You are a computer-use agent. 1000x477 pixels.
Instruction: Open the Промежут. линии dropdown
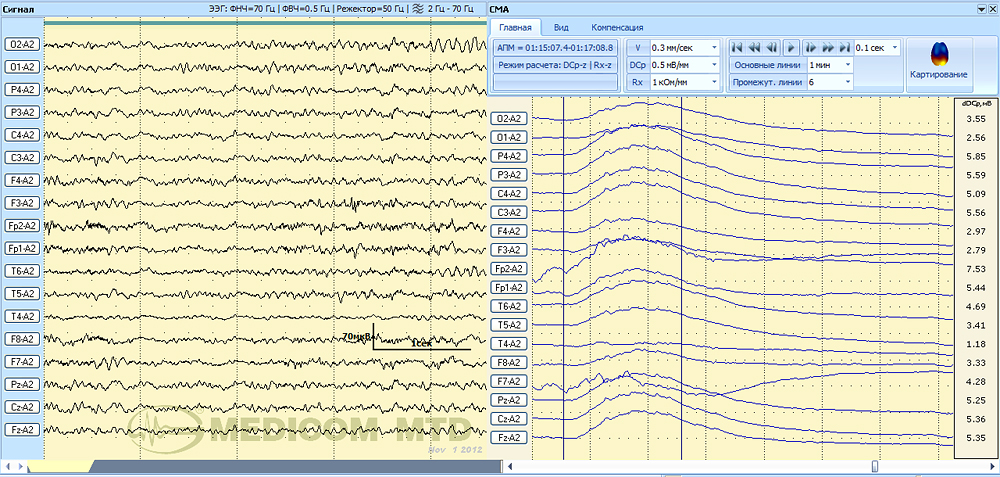click(848, 82)
